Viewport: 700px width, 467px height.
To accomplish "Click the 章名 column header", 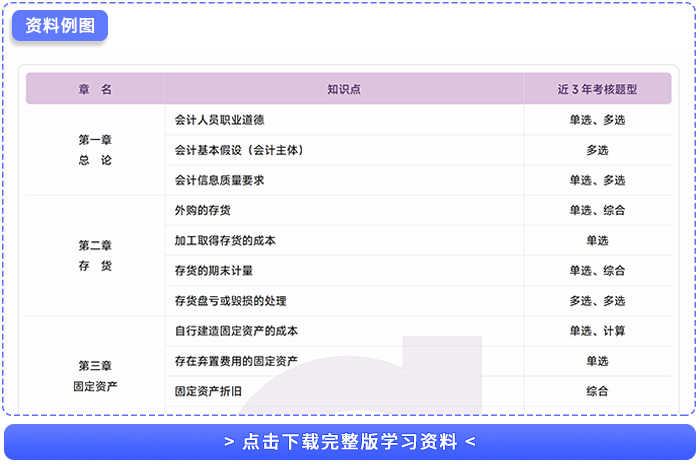I will 95,89.
